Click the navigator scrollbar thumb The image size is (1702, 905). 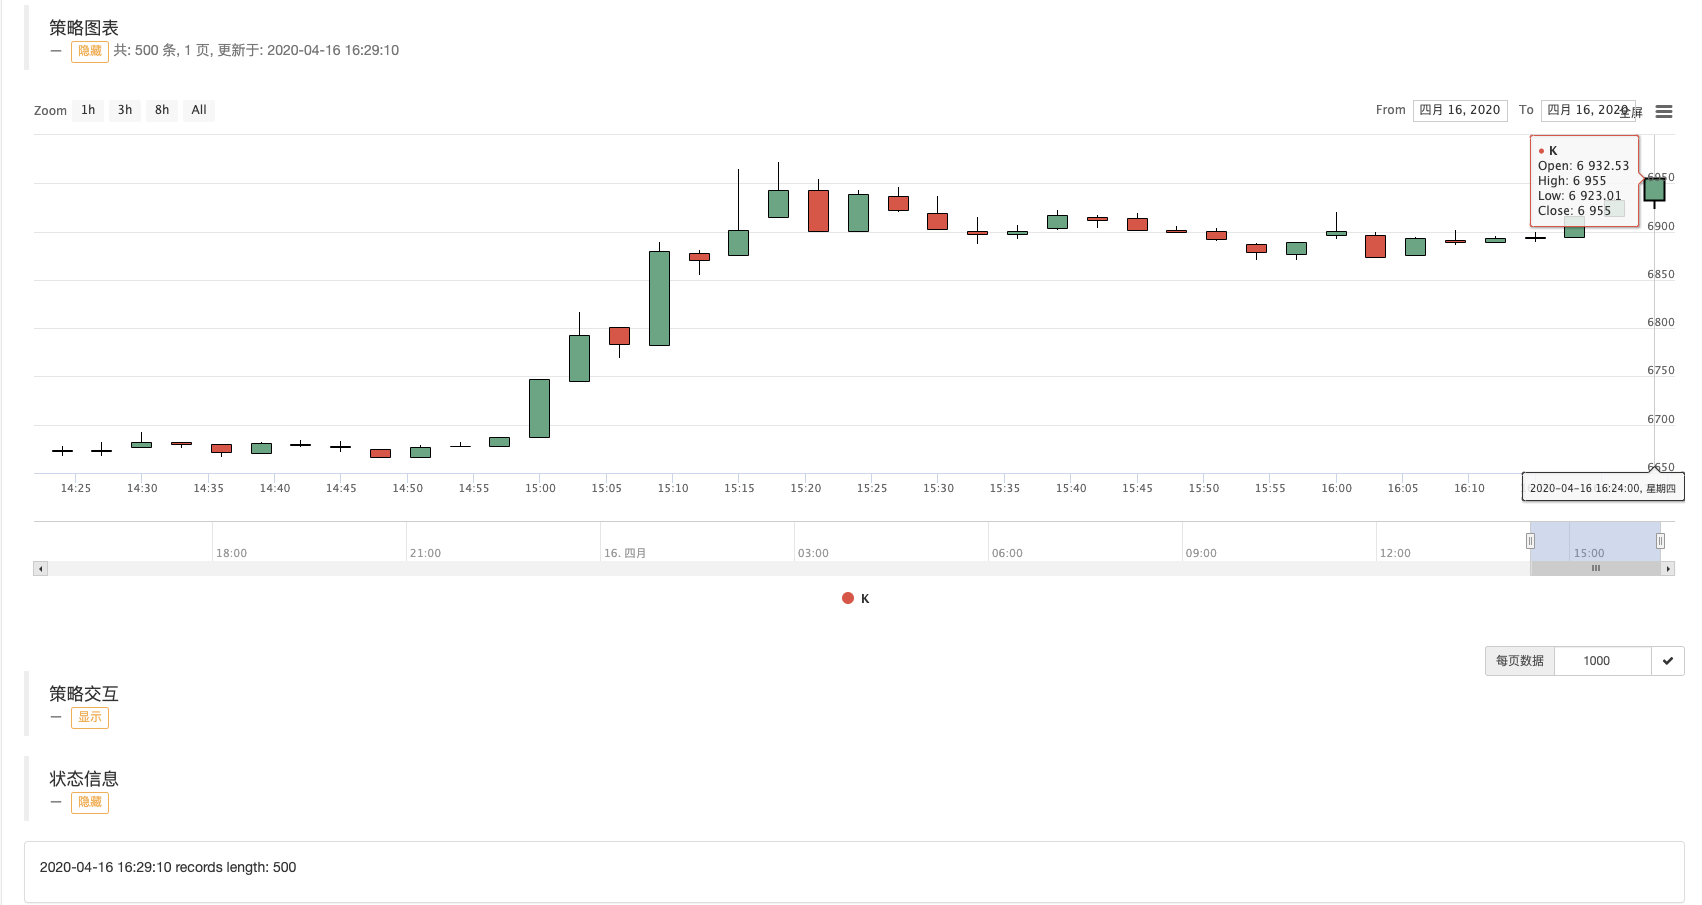pos(1596,568)
